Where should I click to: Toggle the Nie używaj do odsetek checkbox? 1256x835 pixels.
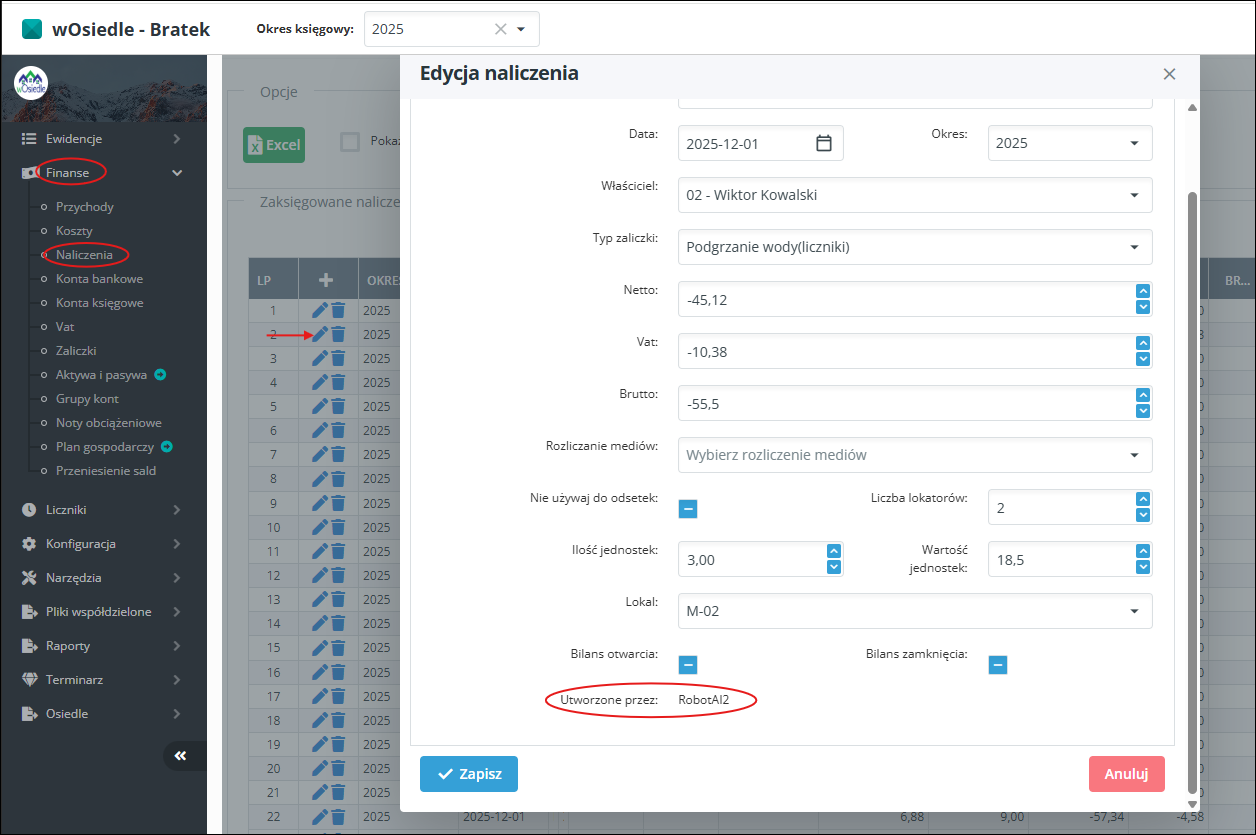688,509
